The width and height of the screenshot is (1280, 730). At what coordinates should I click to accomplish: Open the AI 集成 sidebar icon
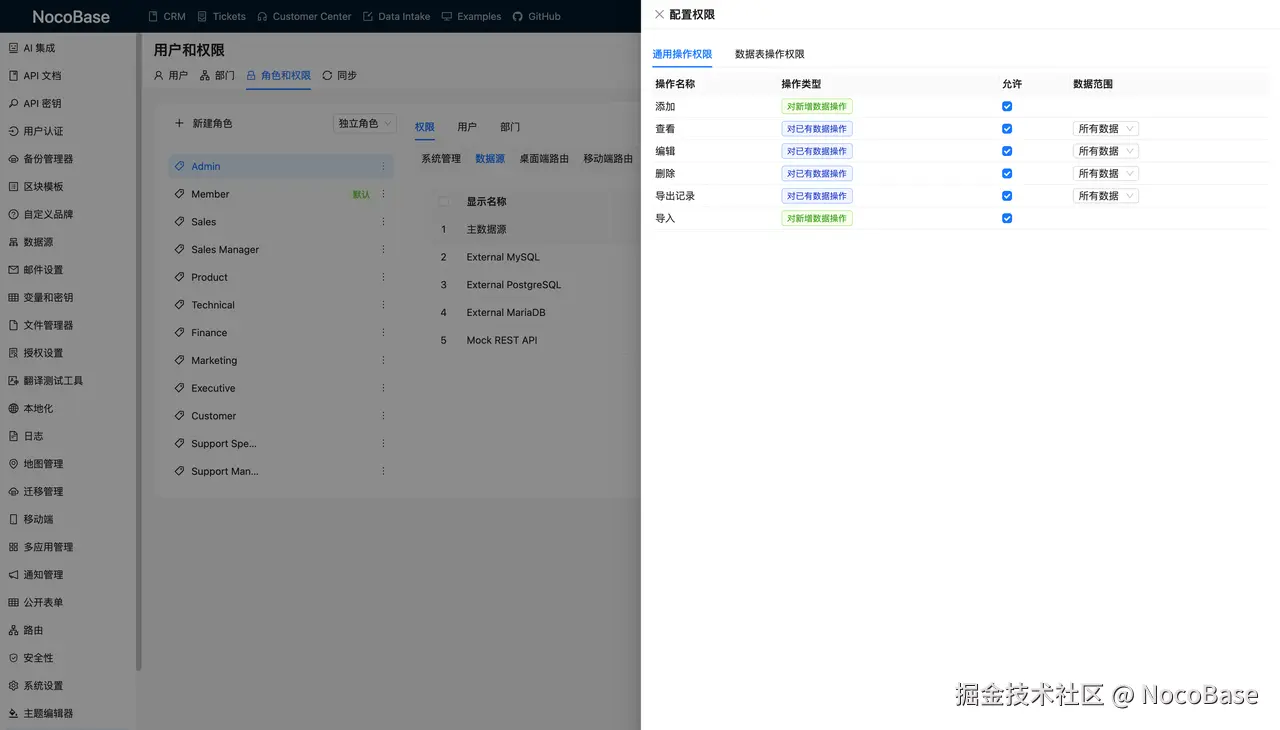[14, 48]
